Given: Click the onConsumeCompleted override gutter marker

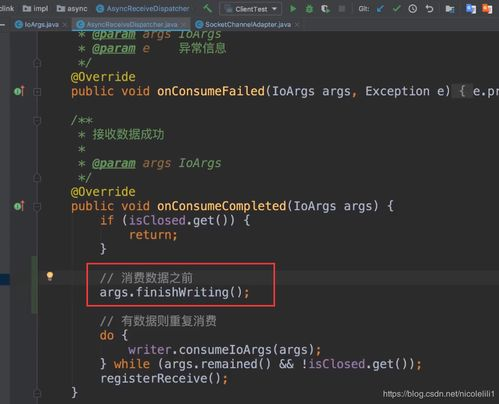Looking at the screenshot, I should click(x=19, y=206).
